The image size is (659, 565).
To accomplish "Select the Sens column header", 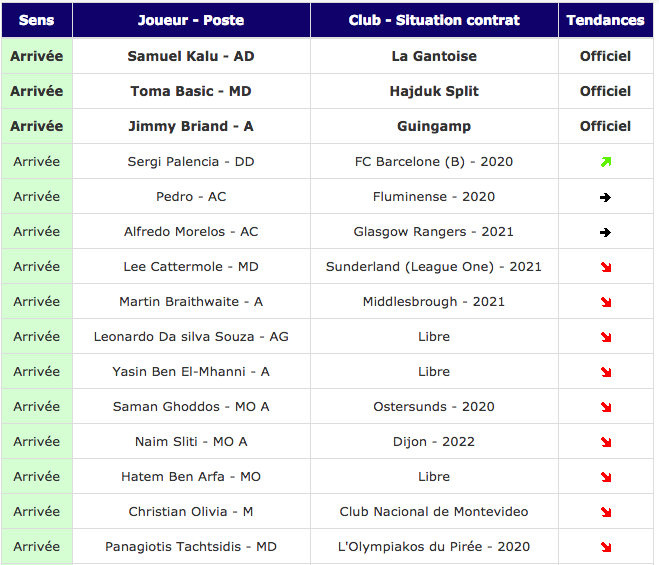I will [x=37, y=20].
